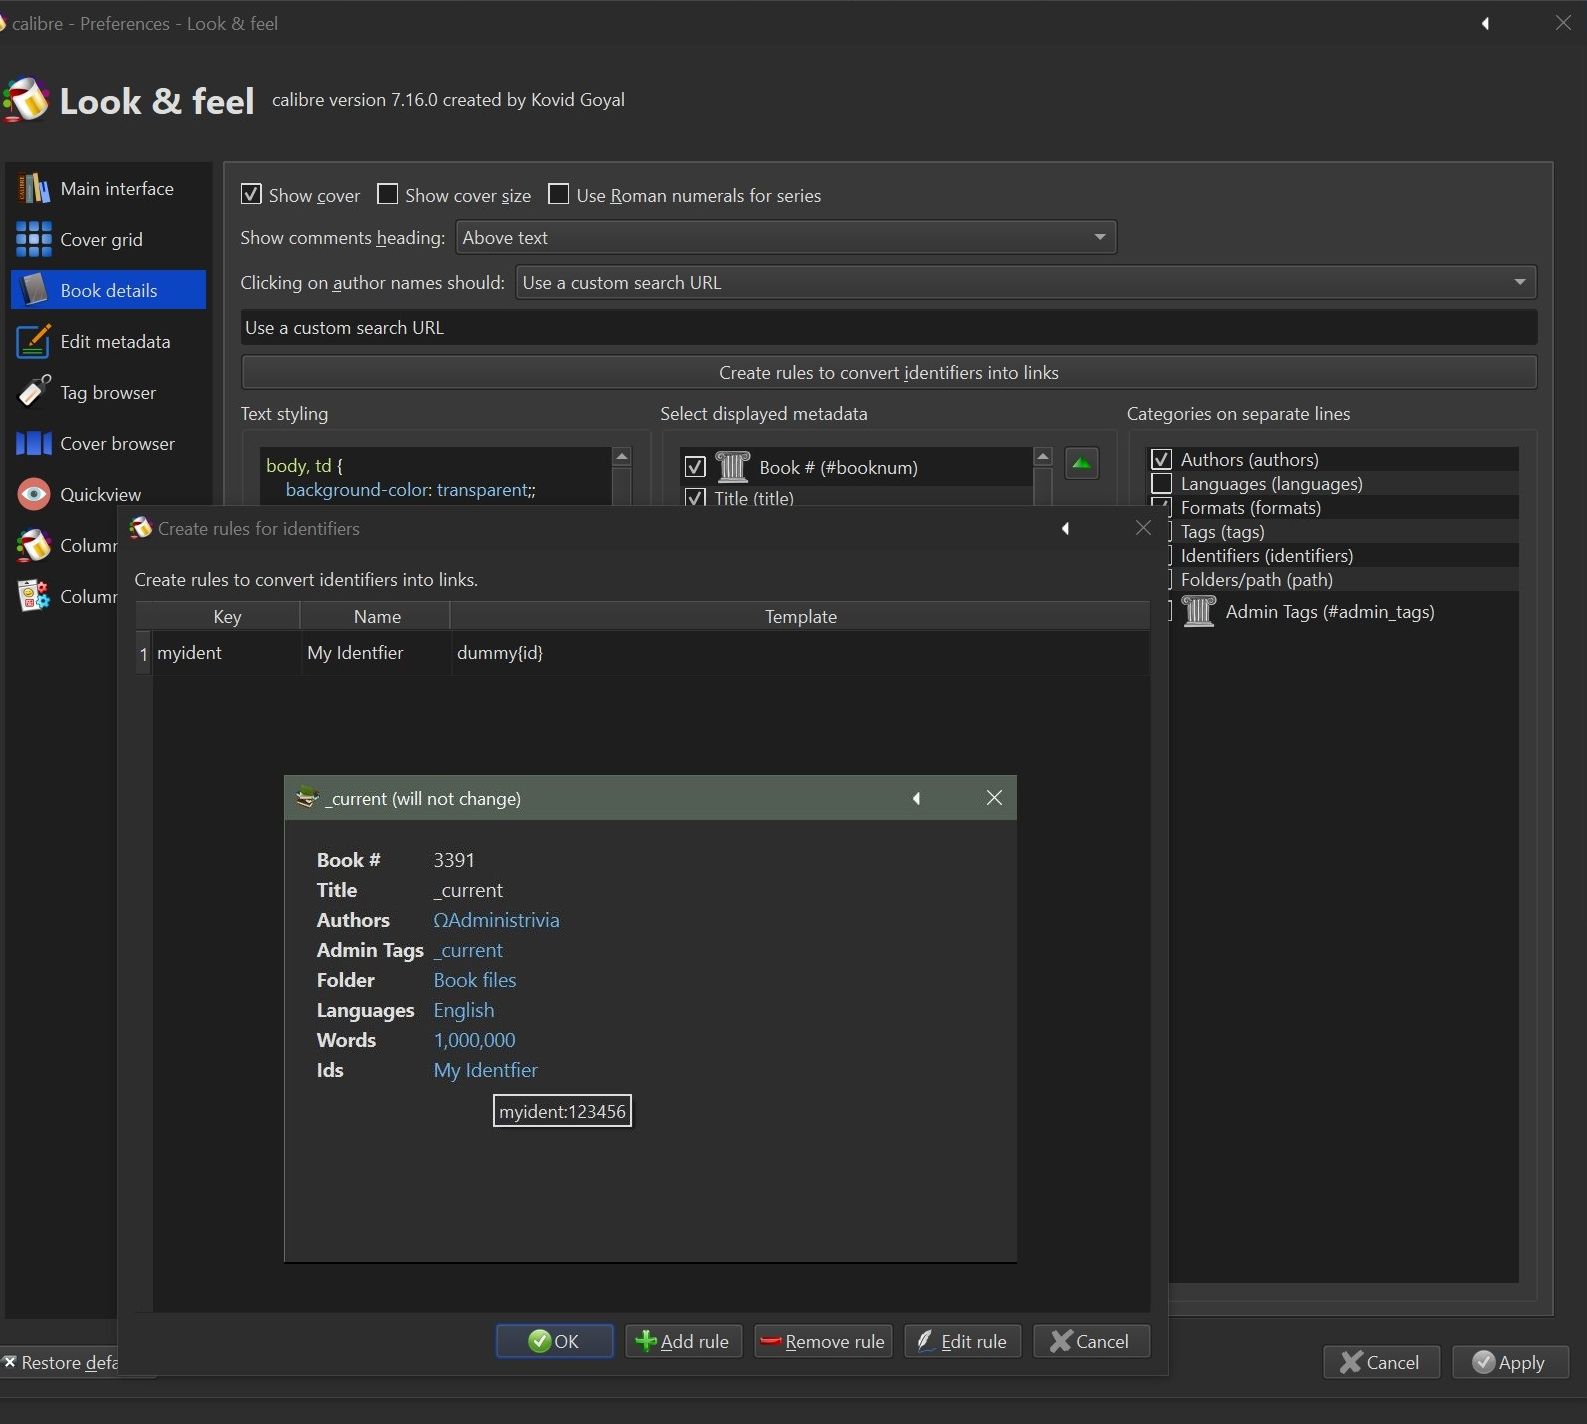Click the Book details icon
This screenshot has height=1424, width=1587.
tap(34, 290)
